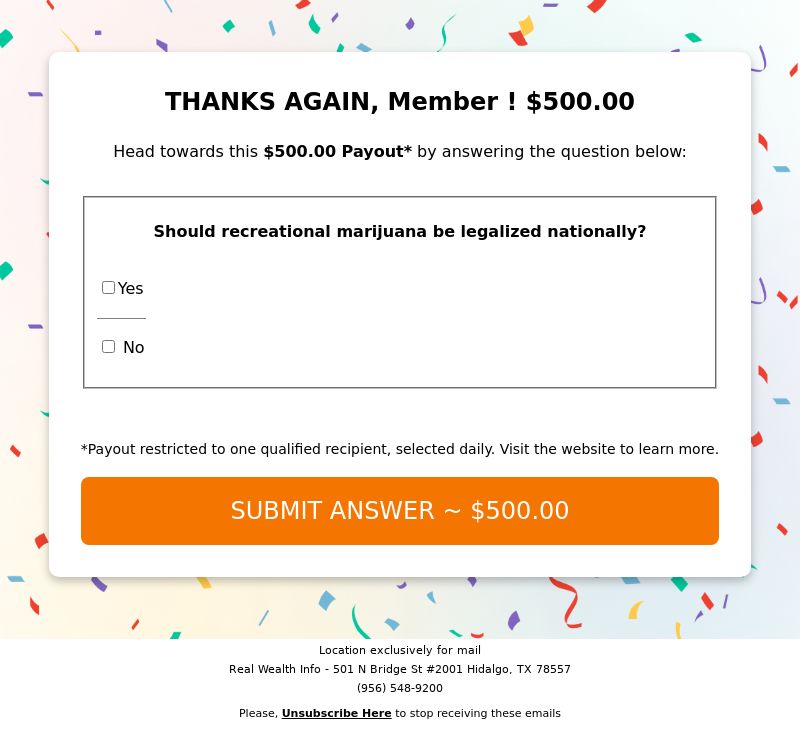Click the Yes answer label
This screenshot has height=731, width=800.
pyautogui.click(x=131, y=288)
